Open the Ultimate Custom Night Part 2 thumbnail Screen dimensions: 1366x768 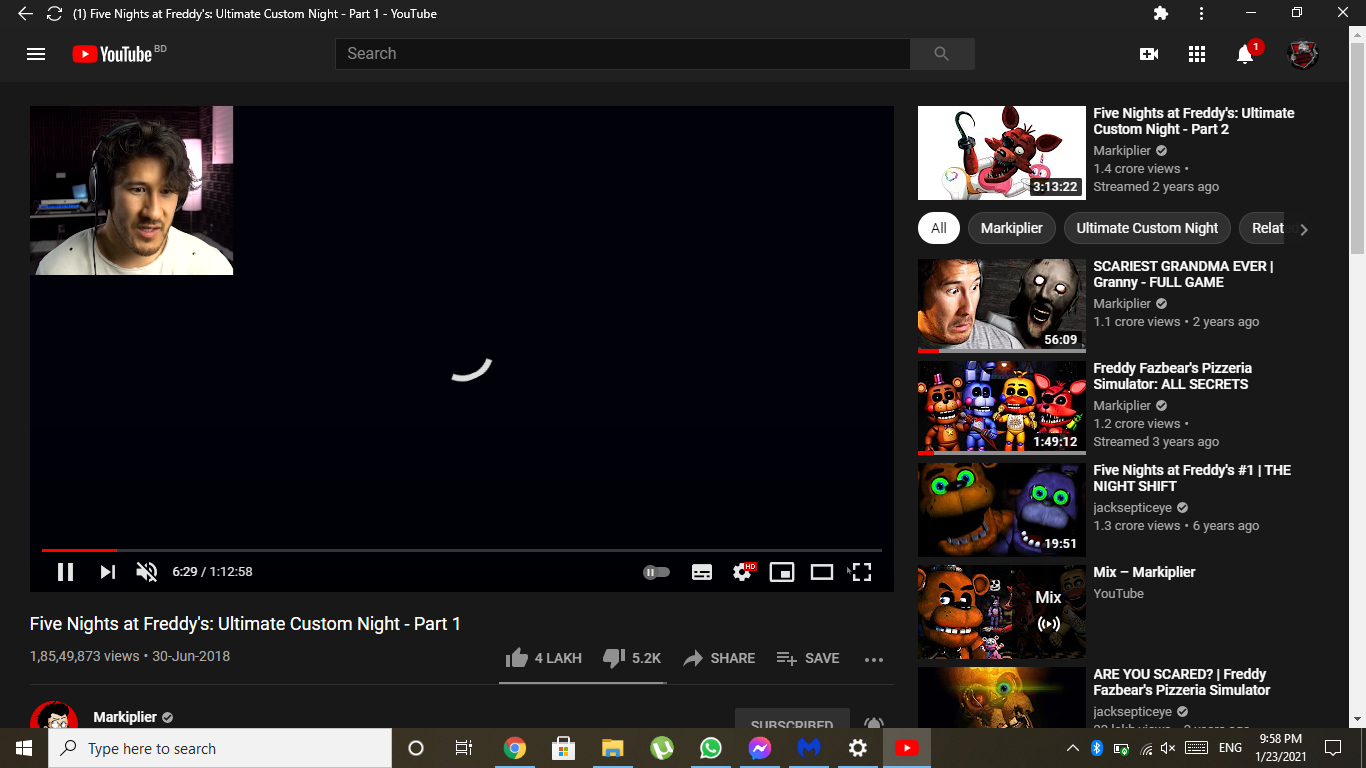(1001, 153)
